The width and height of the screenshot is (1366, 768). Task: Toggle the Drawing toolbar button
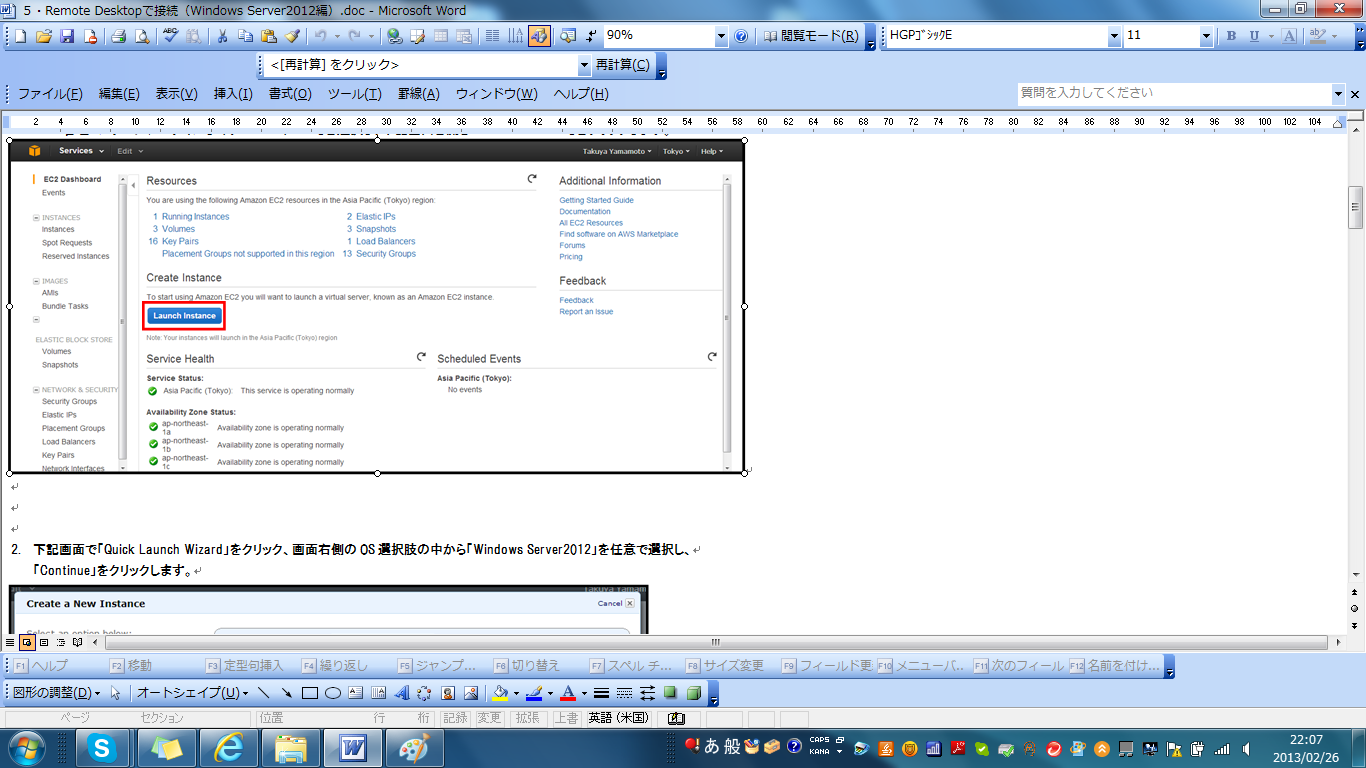(x=539, y=36)
